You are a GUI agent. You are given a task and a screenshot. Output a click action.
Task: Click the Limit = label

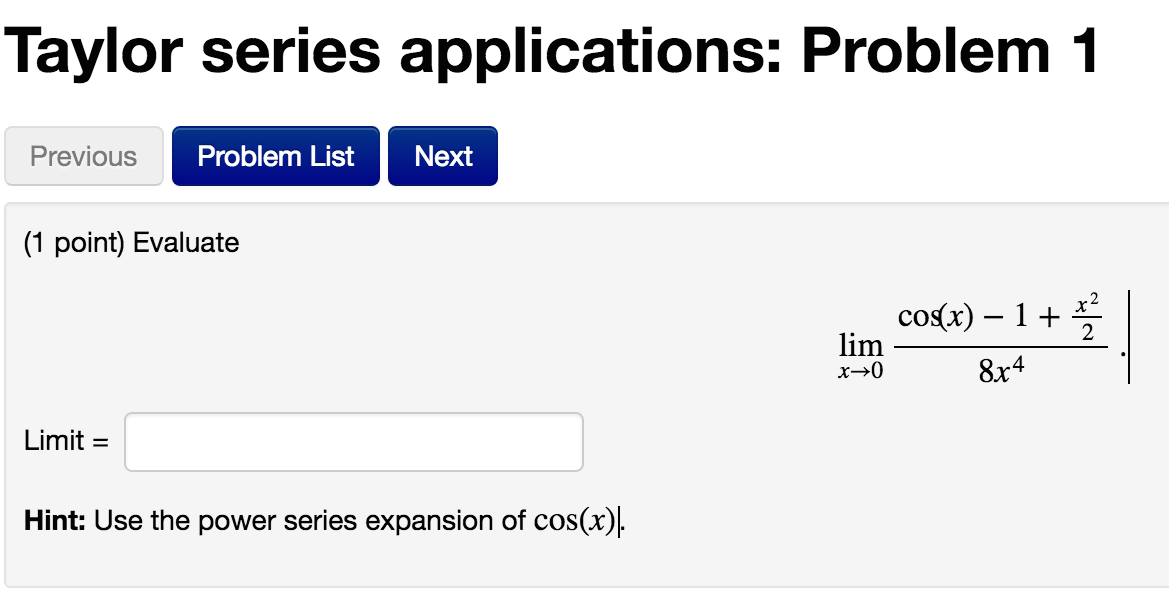point(63,441)
